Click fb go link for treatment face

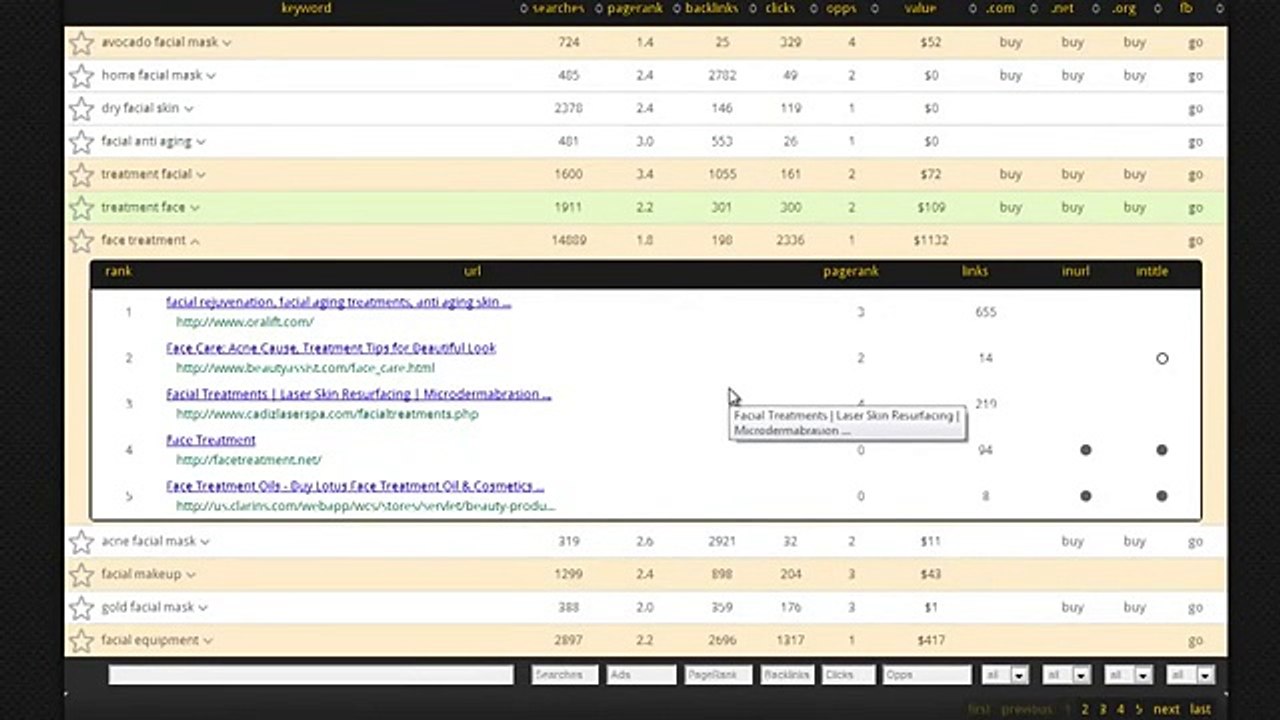click(x=1195, y=208)
